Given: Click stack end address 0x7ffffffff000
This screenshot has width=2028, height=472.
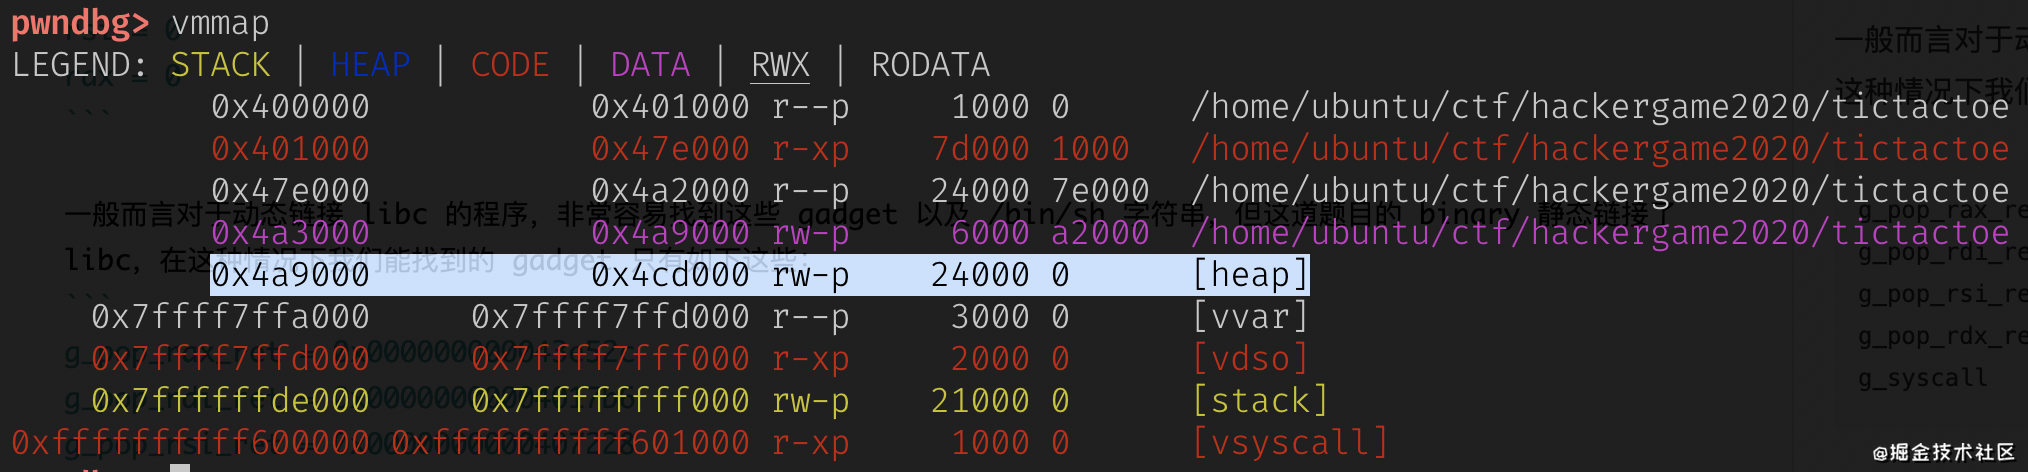Looking at the screenshot, I should (x=610, y=401).
